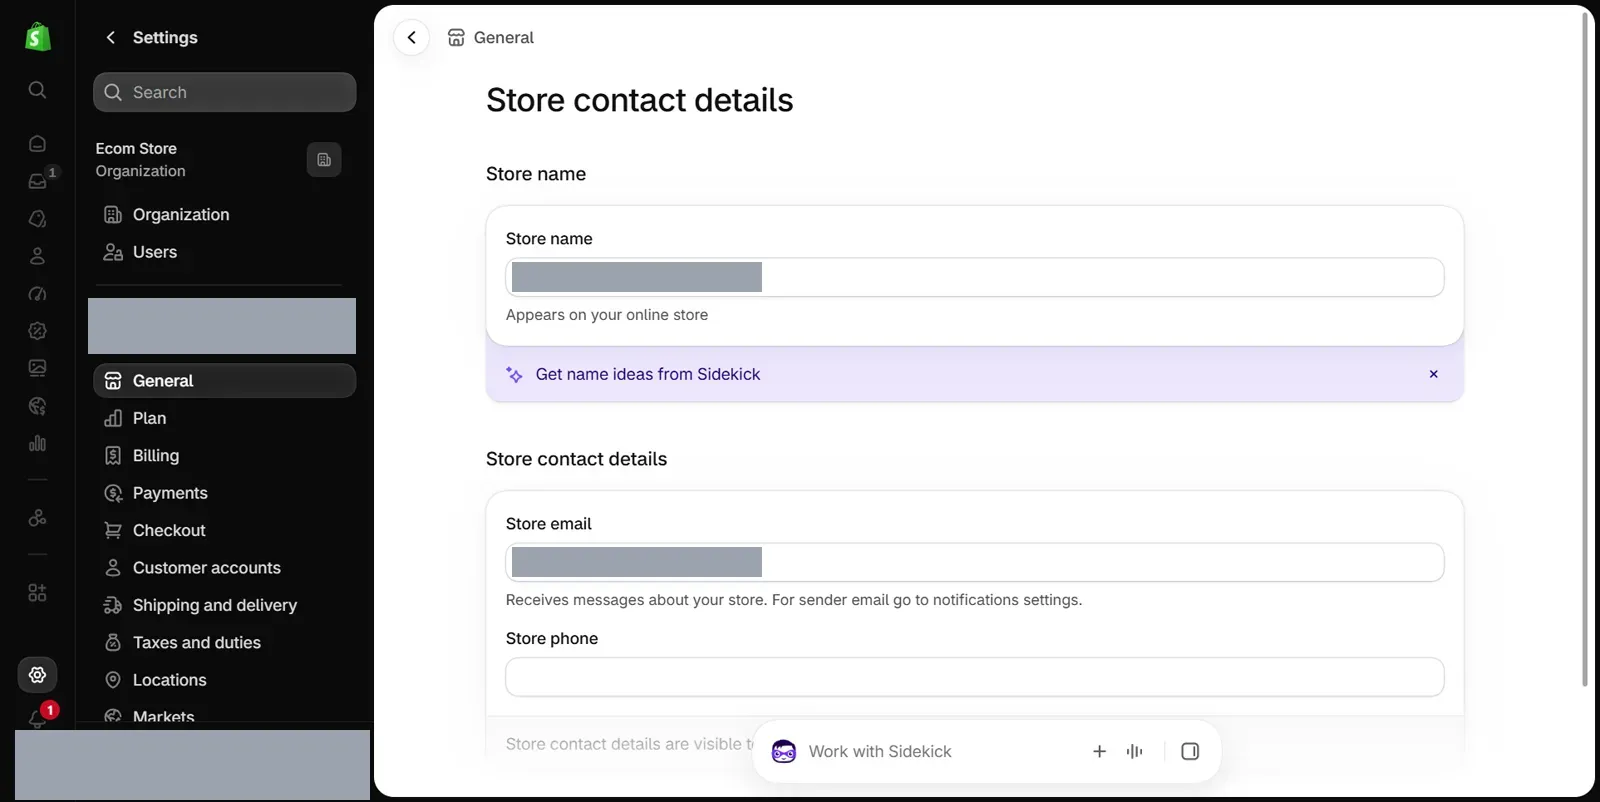
Task: Dismiss the Sidekick name ideas banner
Action: click(x=1433, y=374)
